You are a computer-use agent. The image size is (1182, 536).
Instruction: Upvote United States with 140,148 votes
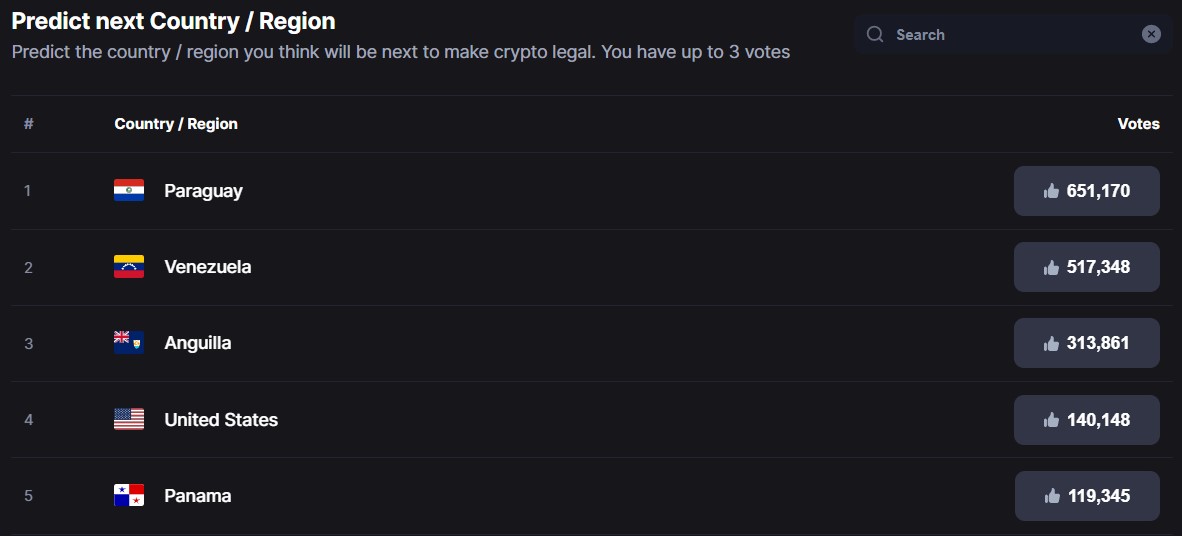click(1086, 420)
